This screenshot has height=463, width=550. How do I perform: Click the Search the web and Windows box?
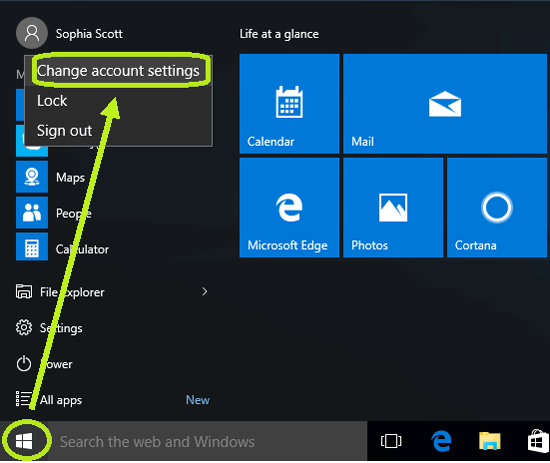208,442
